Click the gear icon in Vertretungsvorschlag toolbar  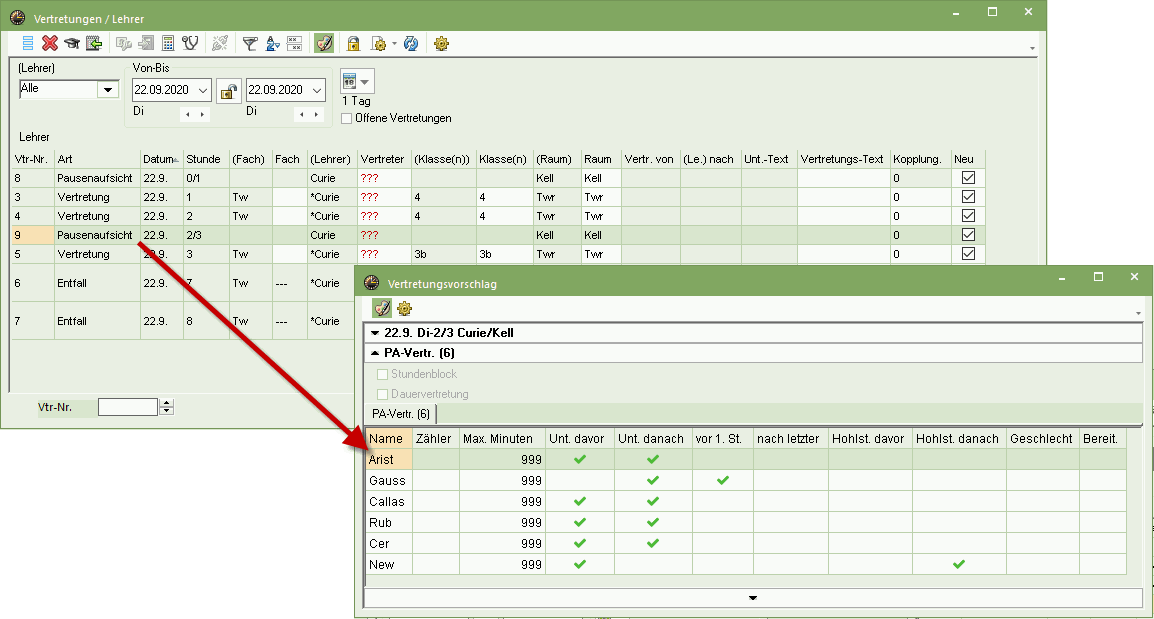404,308
